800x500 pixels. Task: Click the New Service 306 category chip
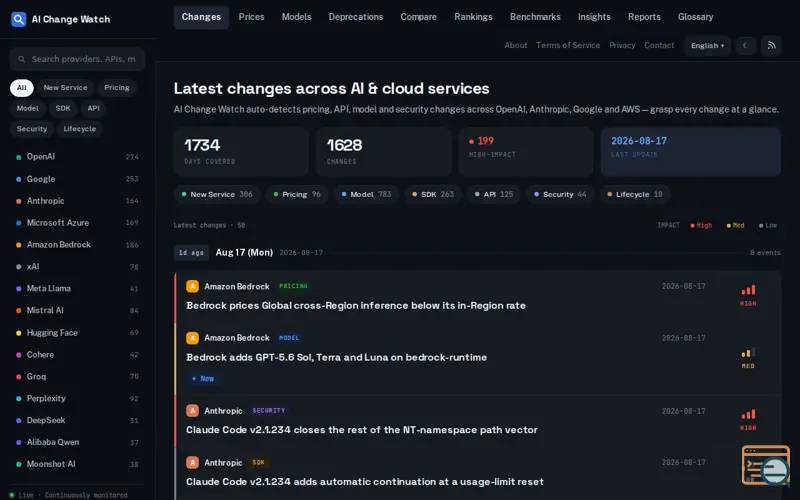(217, 194)
